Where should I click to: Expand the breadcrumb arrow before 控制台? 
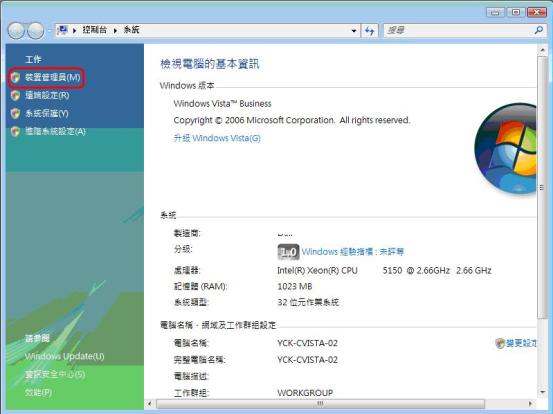[x=74, y=30]
